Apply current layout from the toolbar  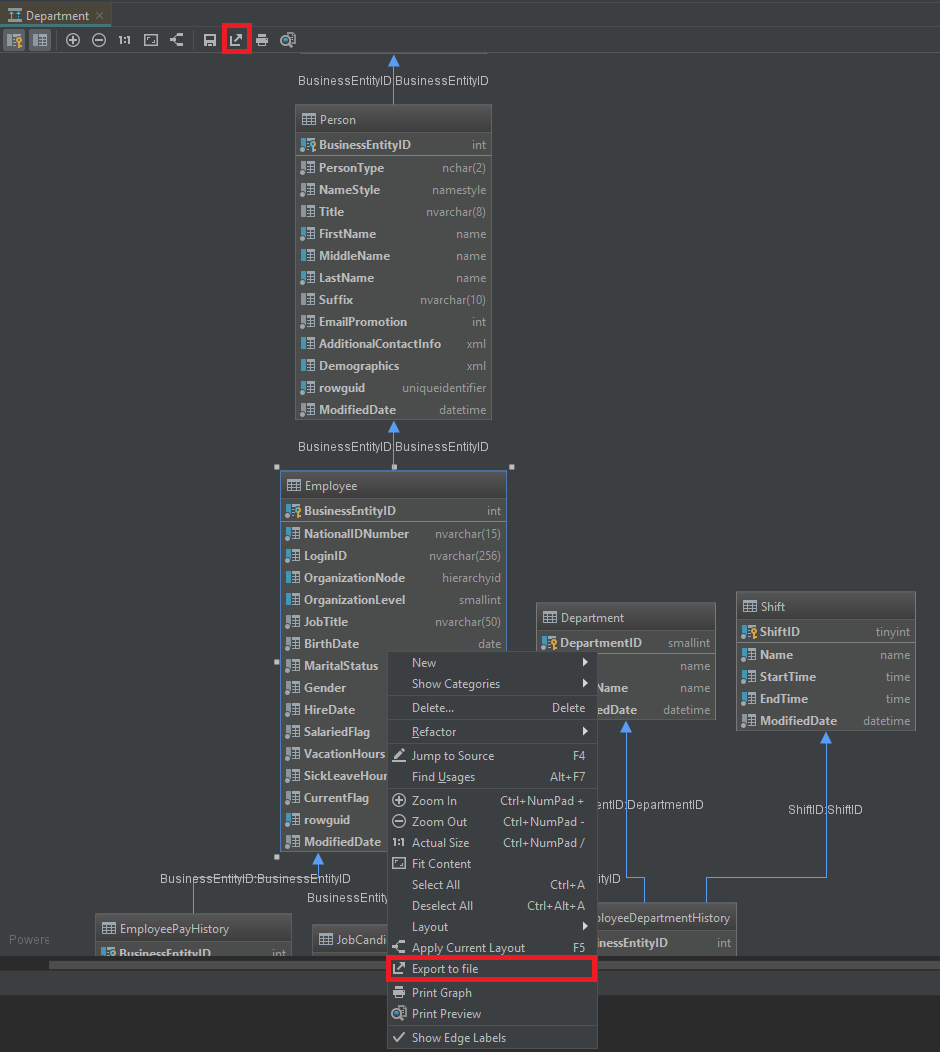point(177,40)
